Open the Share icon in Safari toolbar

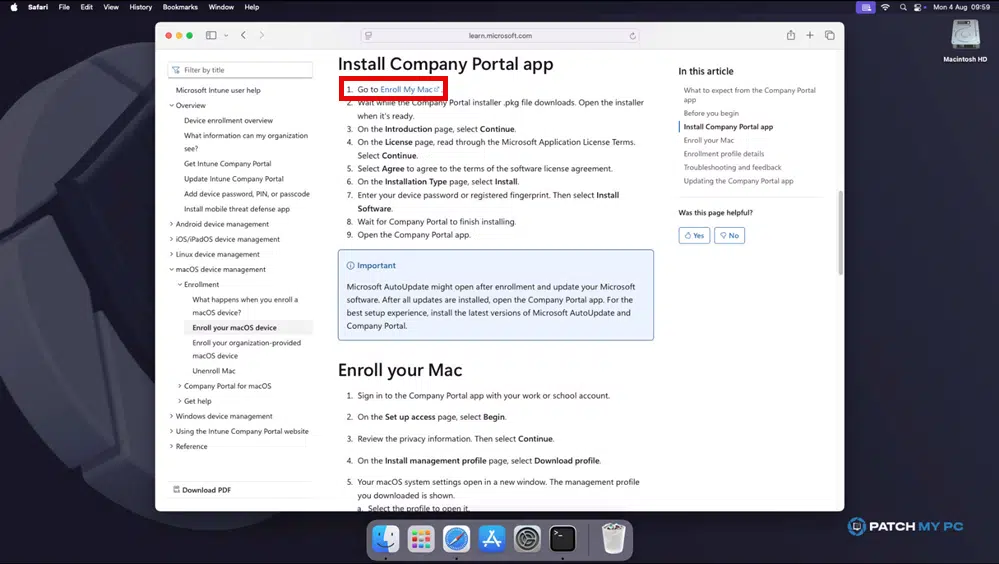click(791, 35)
